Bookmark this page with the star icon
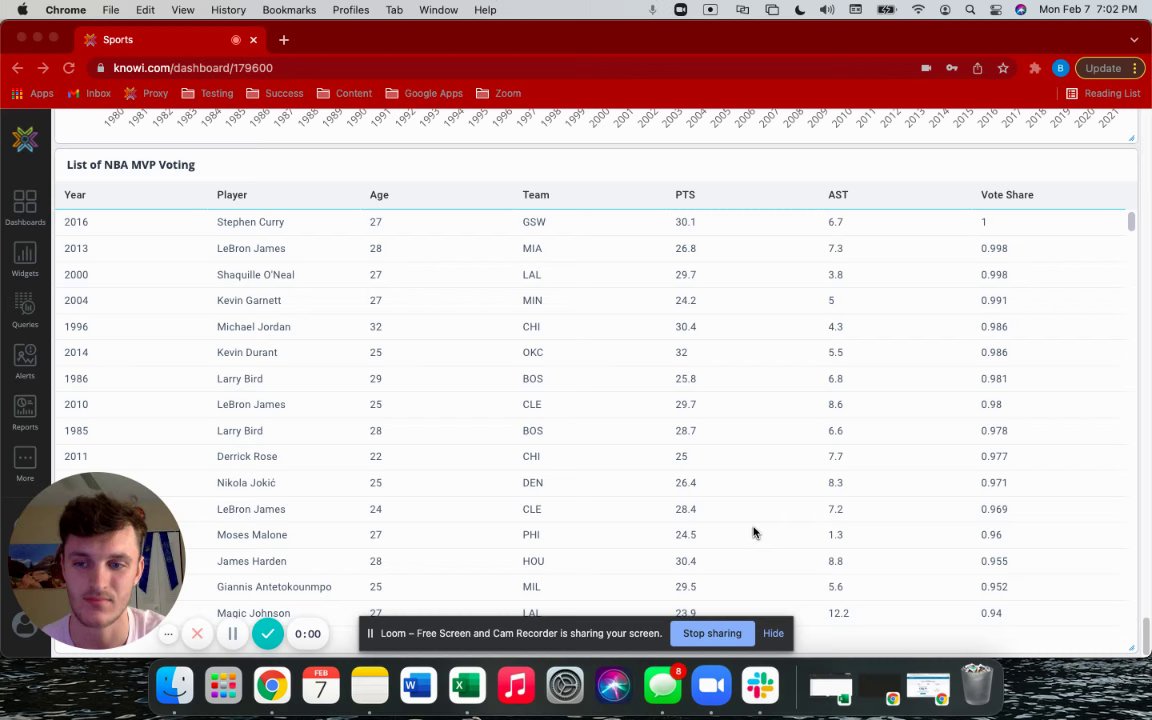This screenshot has width=1152, height=720. [x=1003, y=68]
